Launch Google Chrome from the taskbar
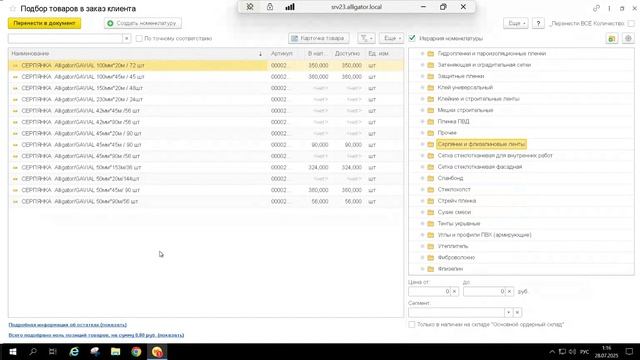The width and height of the screenshot is (640, 360). [x=136, y=352]
